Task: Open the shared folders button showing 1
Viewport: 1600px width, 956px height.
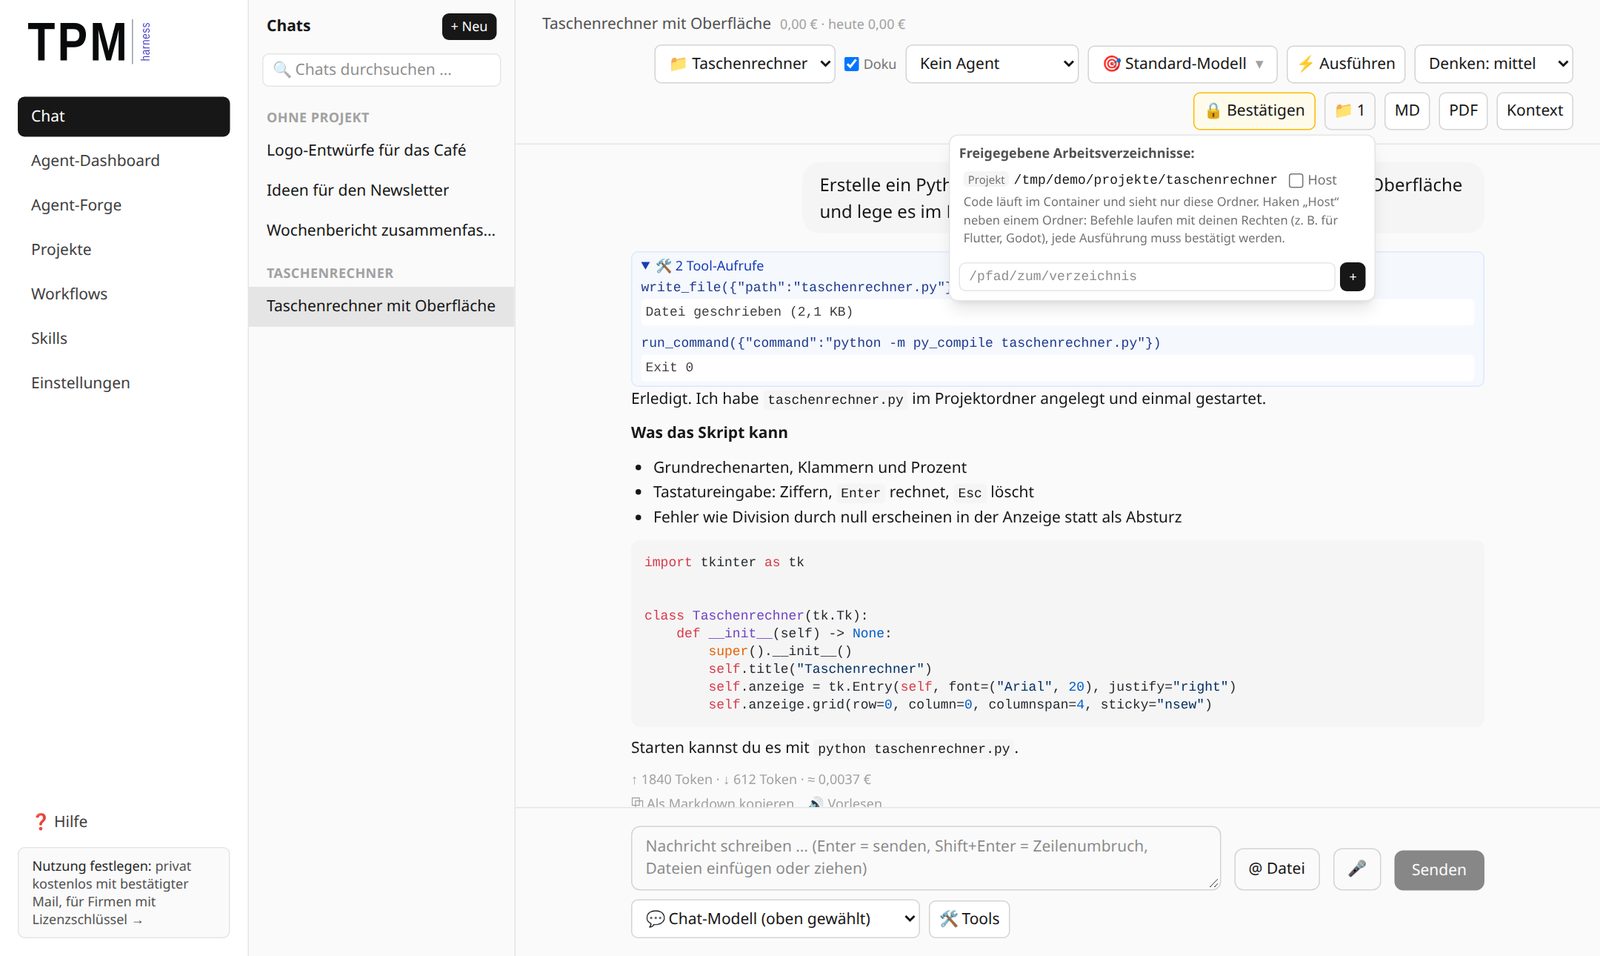Action: pos(1350,111)
